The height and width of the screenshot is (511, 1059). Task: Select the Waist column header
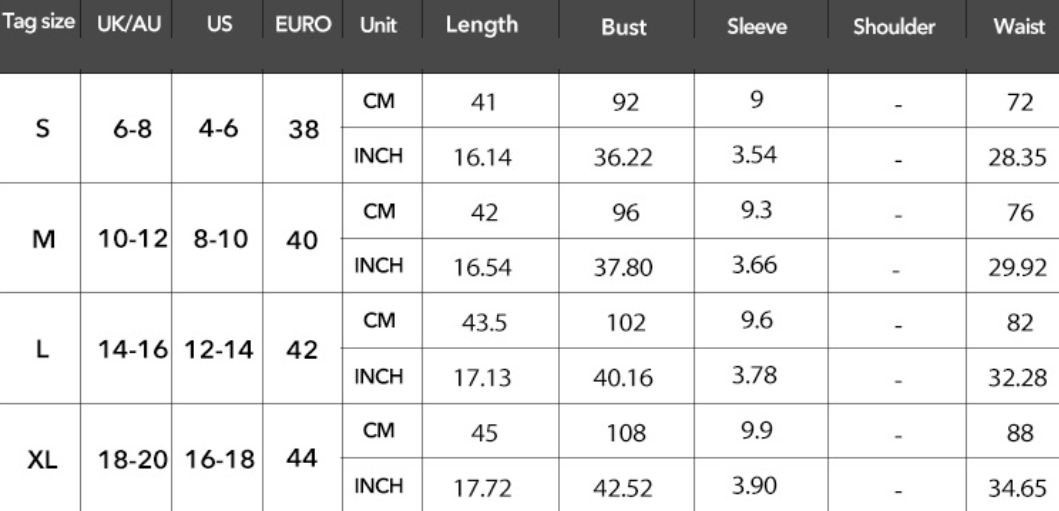pos(1019,27)
